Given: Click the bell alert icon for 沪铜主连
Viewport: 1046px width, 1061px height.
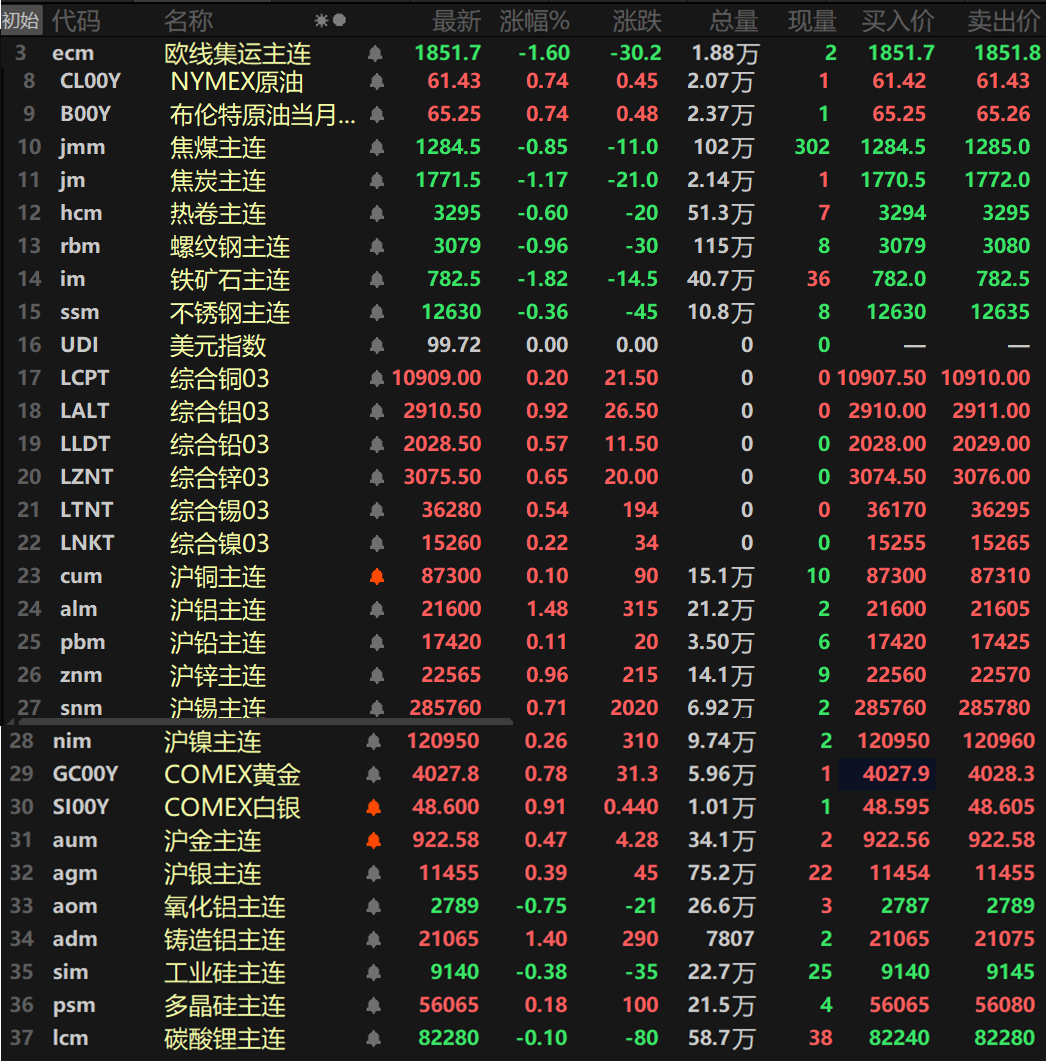Looking at the screenshot, I should (377, 576).
